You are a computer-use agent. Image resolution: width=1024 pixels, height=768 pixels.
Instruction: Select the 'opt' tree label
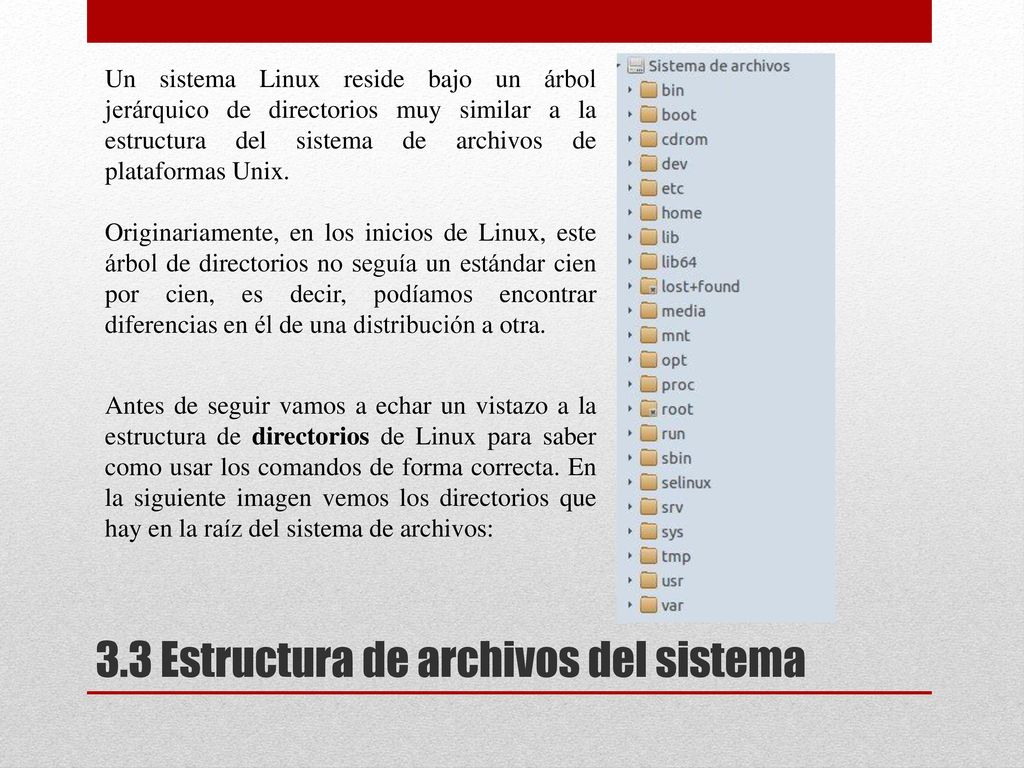pos(674,360)
